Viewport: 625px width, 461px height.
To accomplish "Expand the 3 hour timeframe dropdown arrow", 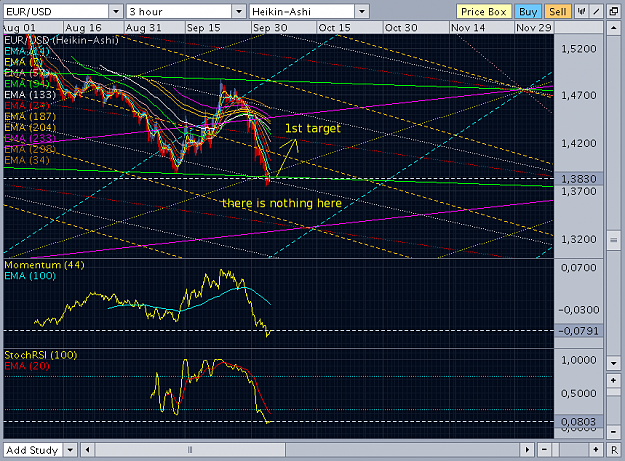I will point(239,12).
